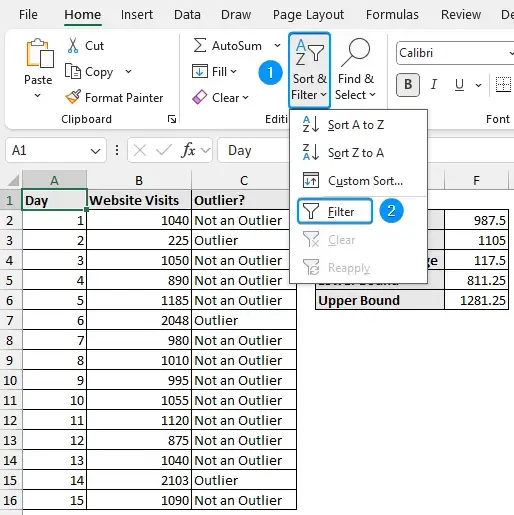Viewport: 514px width, 515px height.
Task: Select row 7 header
Action: click(x=10, y=320)
